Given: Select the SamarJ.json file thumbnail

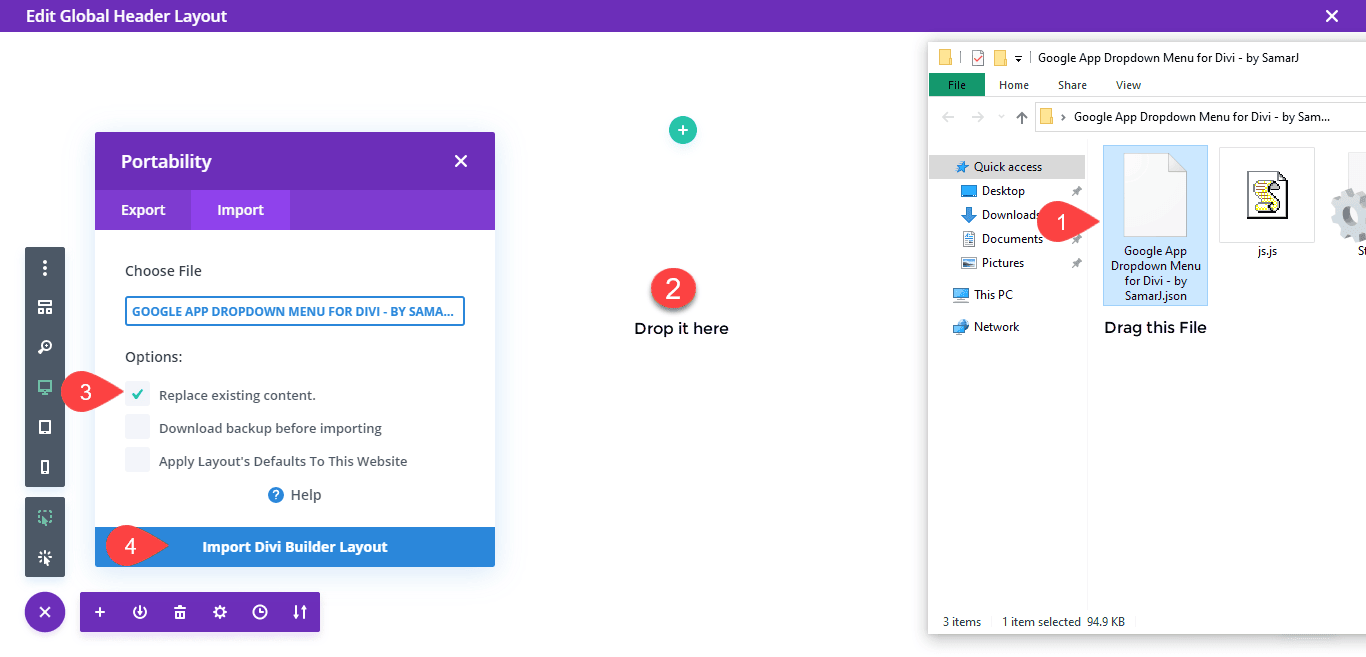Looking at the screenshot, I should (x=1155, y=225).
